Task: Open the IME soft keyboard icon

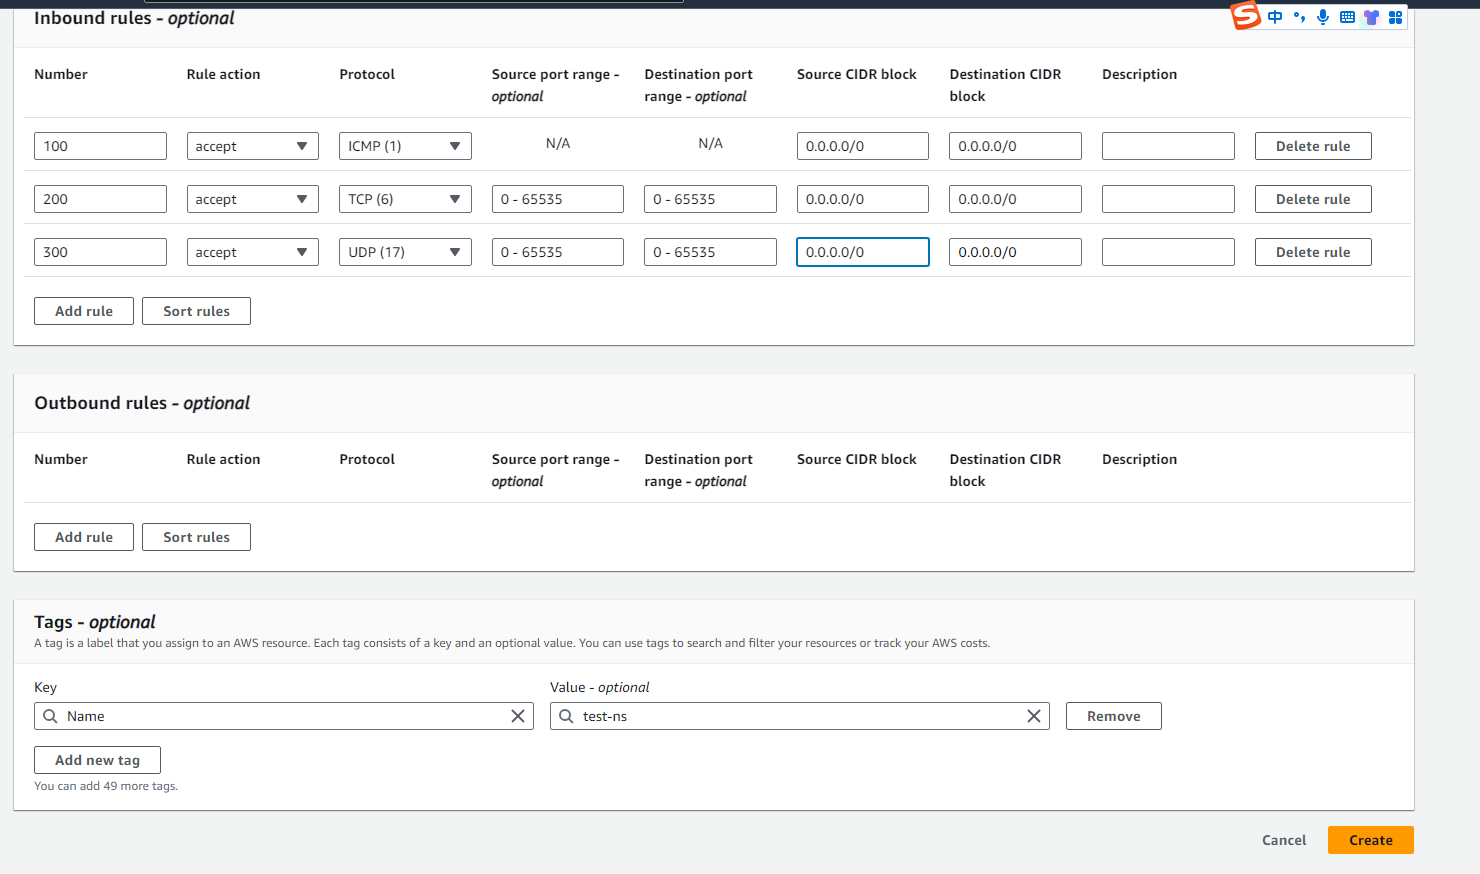Action: tap(1347, 17)
